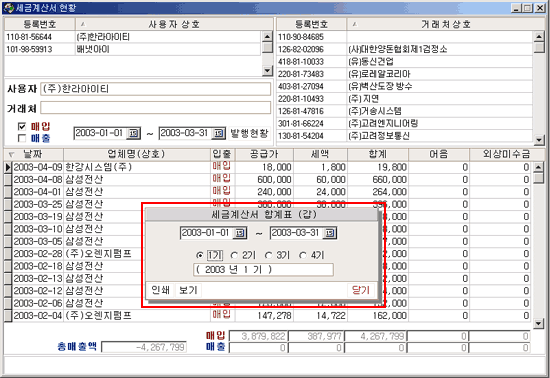Open calendar icon for dialog start date
The height and width of the screenshot is (378, 550).
pyautogui.click(x=240, y=233)
